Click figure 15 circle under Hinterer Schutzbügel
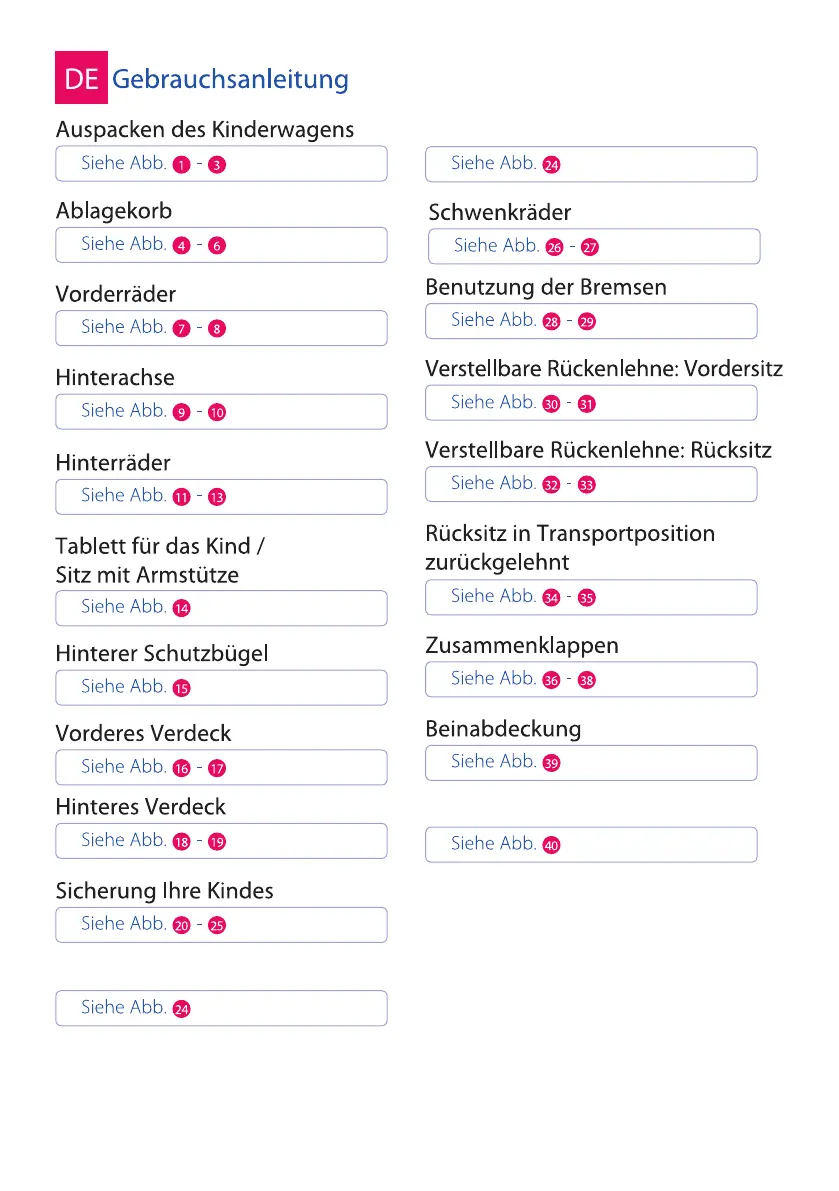 click(x=181, y=689)
